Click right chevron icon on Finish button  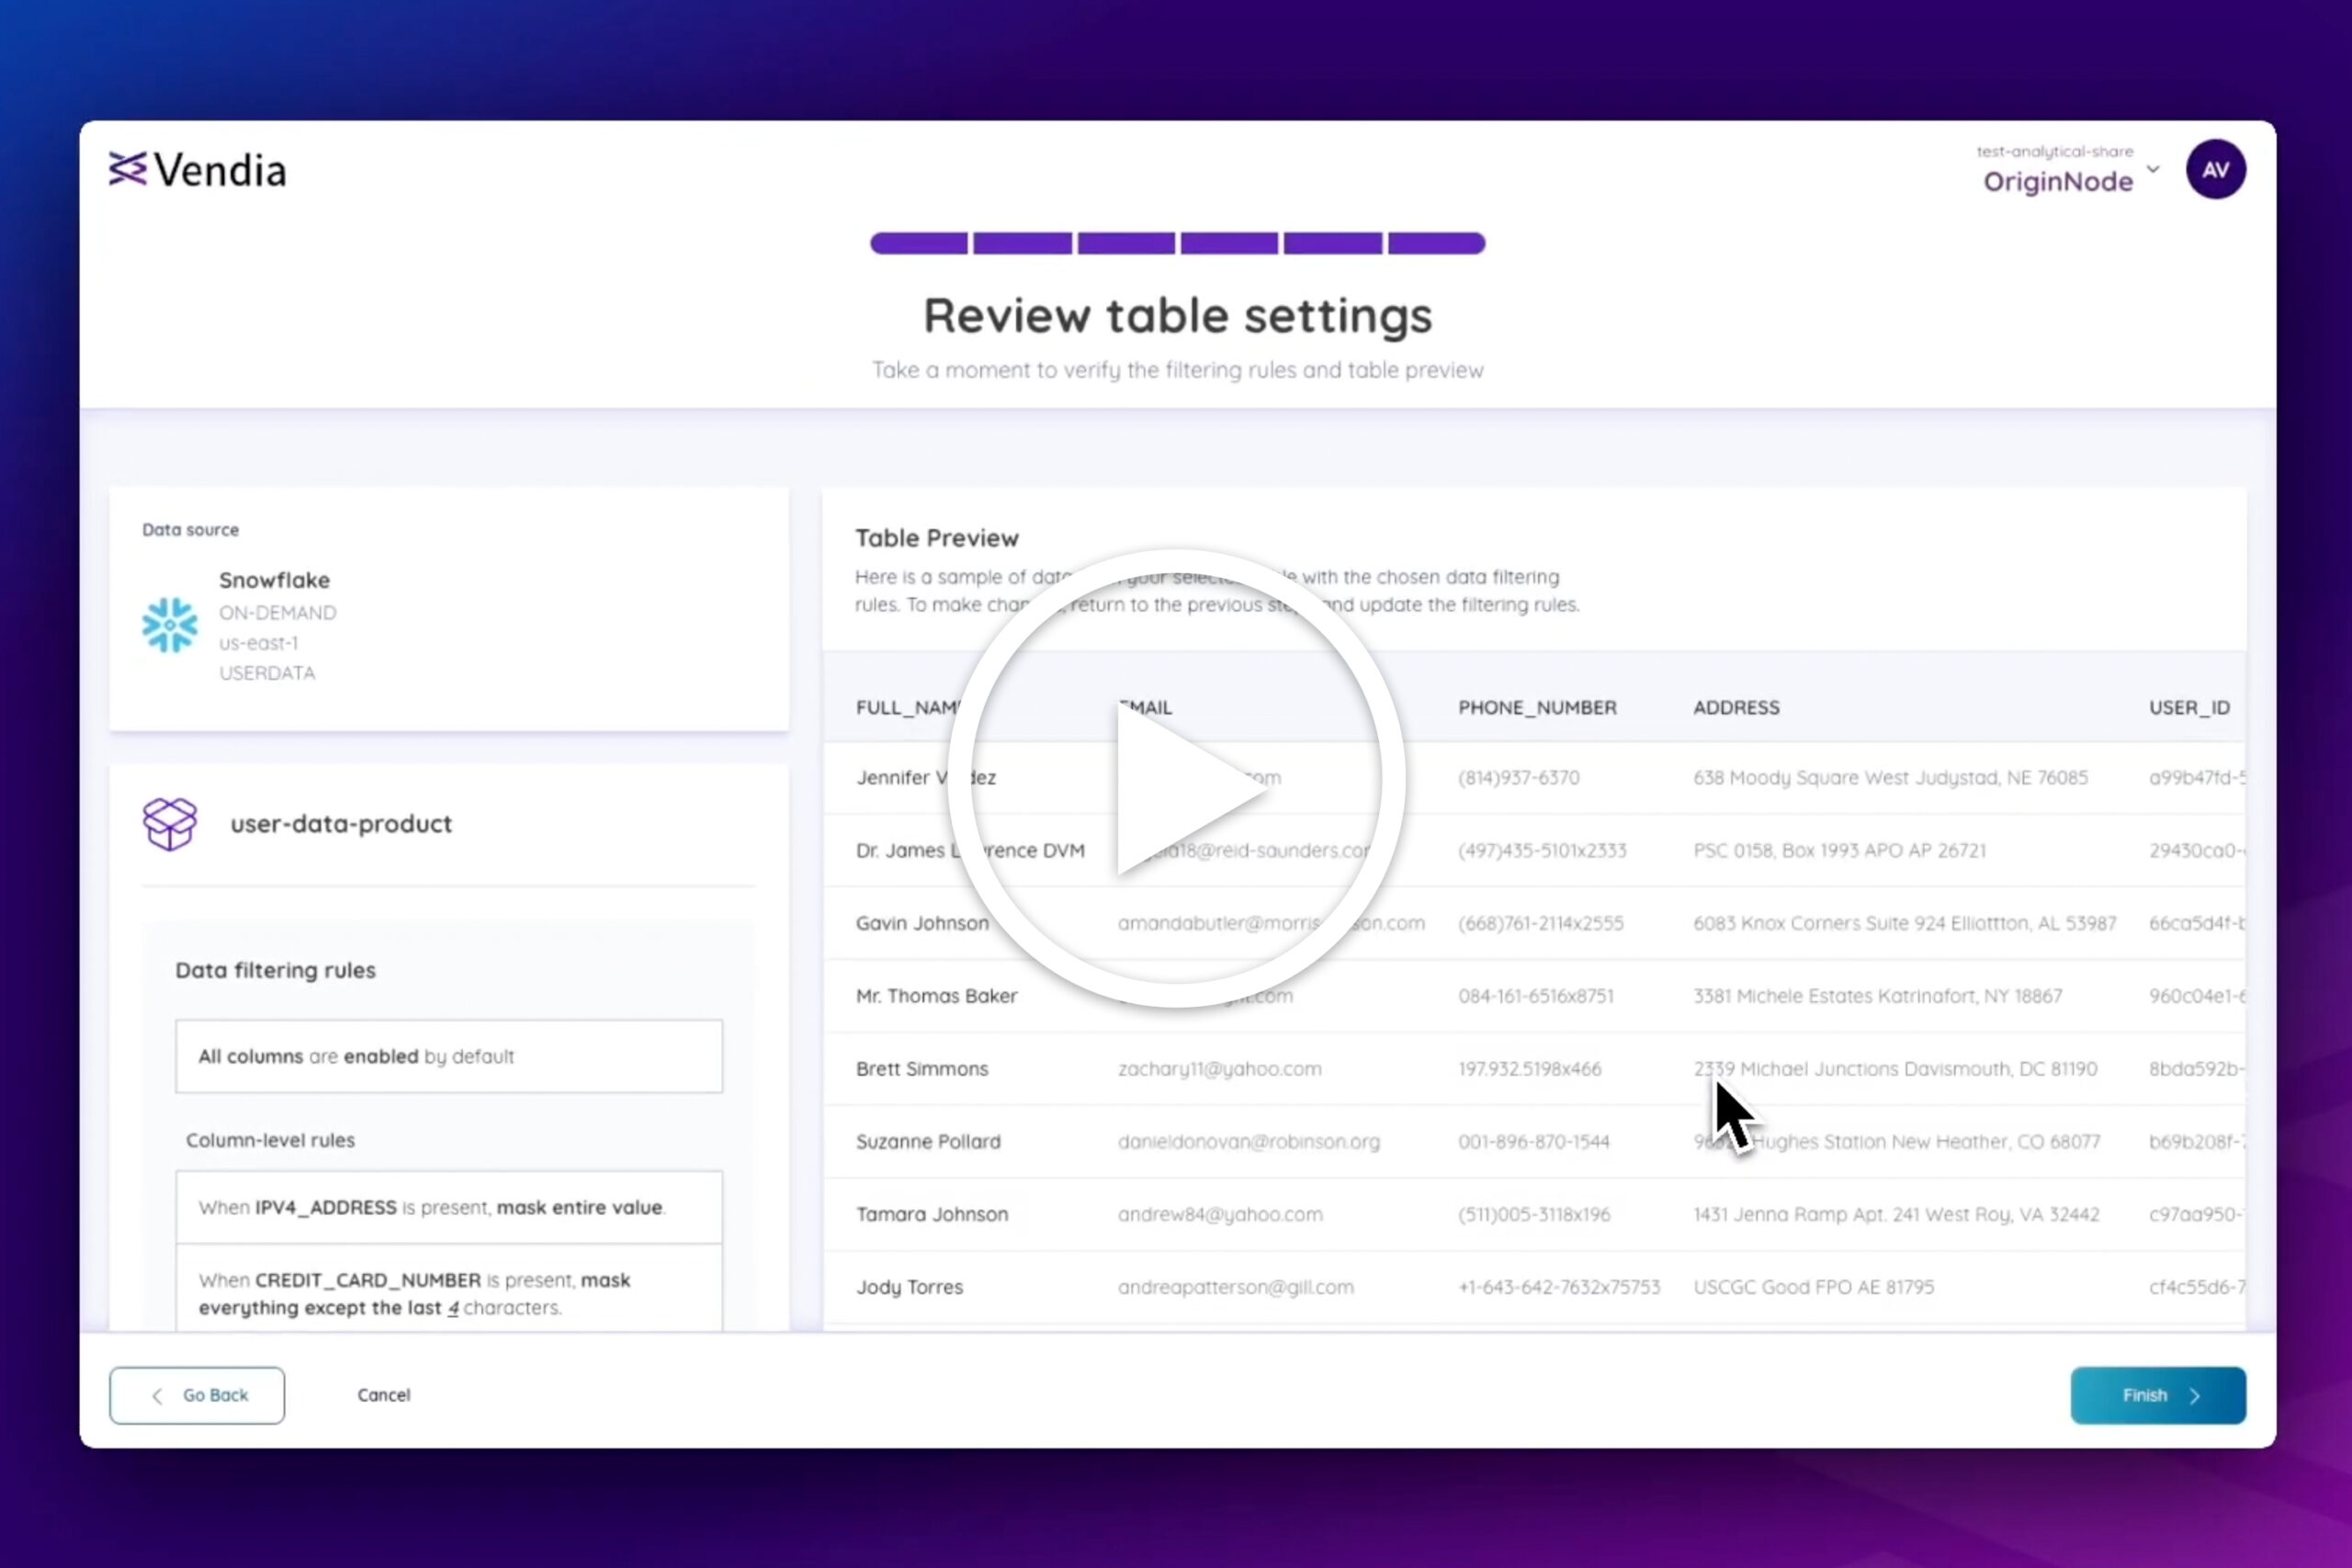pyautogui.click(x=2195, y=1396)
